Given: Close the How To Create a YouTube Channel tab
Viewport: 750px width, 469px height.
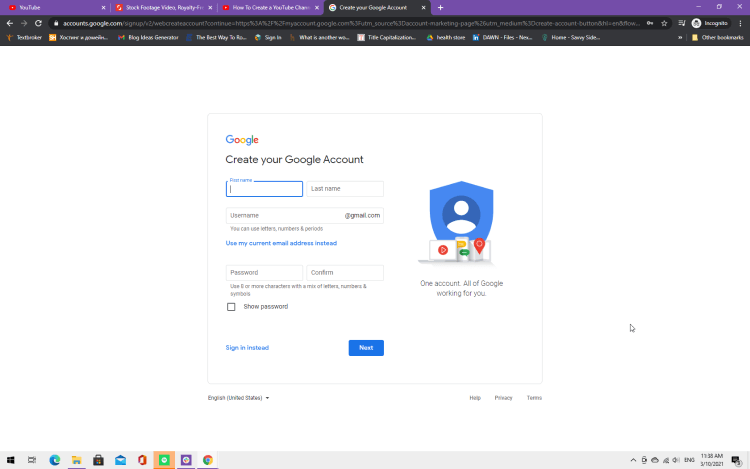Looking at the screenshot, I should [317, 8].
